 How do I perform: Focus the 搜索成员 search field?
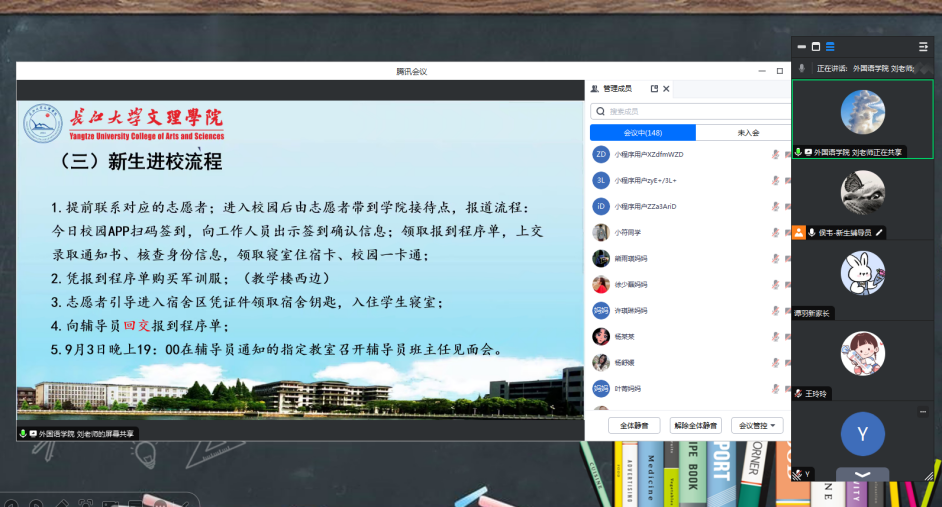coord(690,111)
